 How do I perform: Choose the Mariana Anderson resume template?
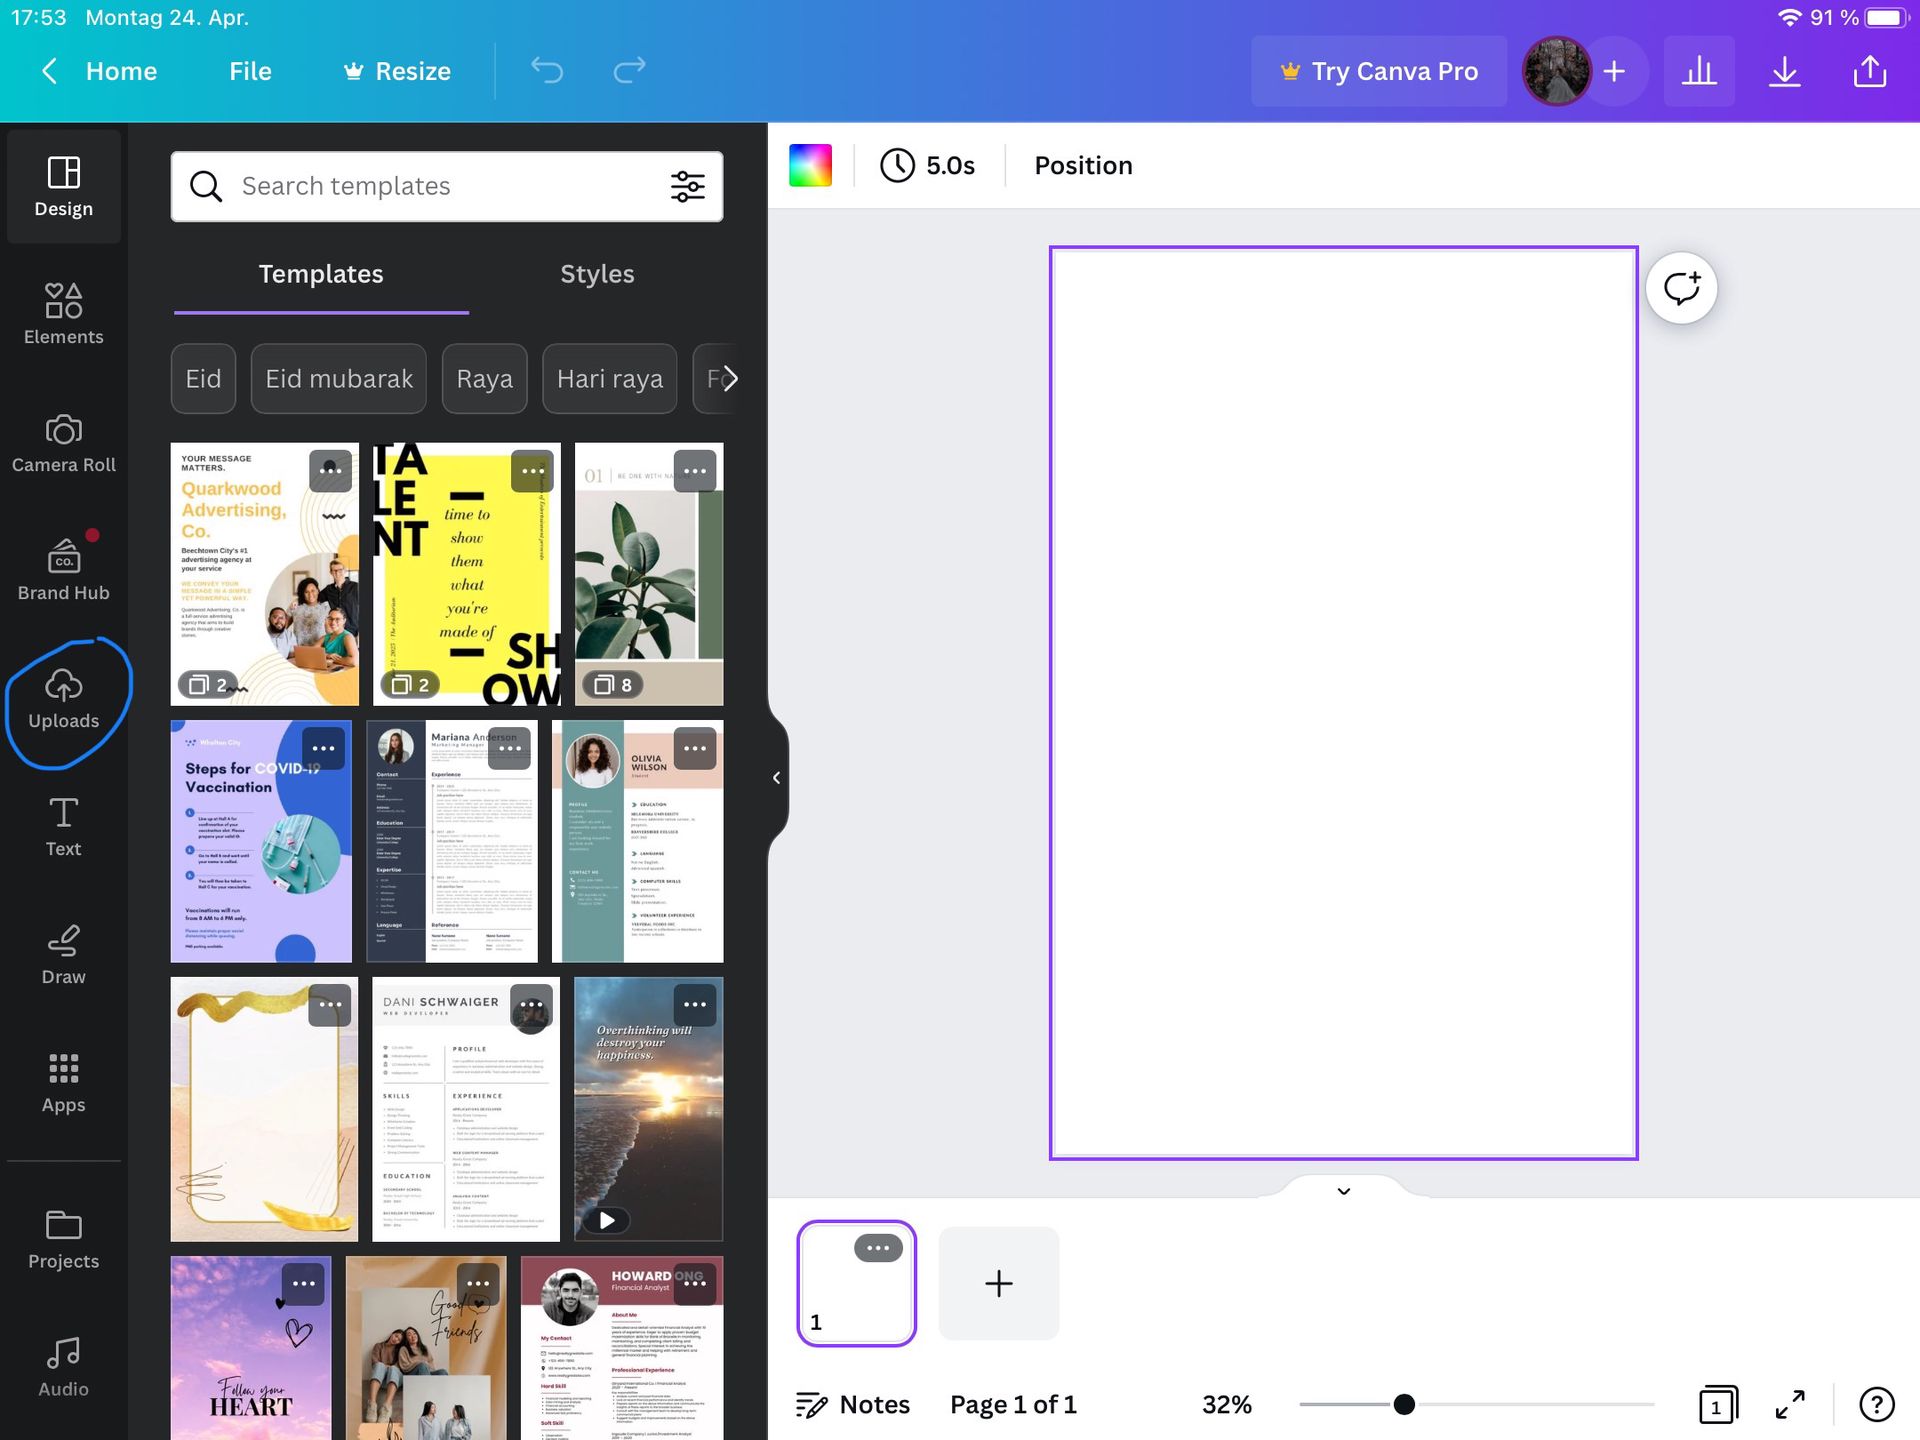[452, 841]
